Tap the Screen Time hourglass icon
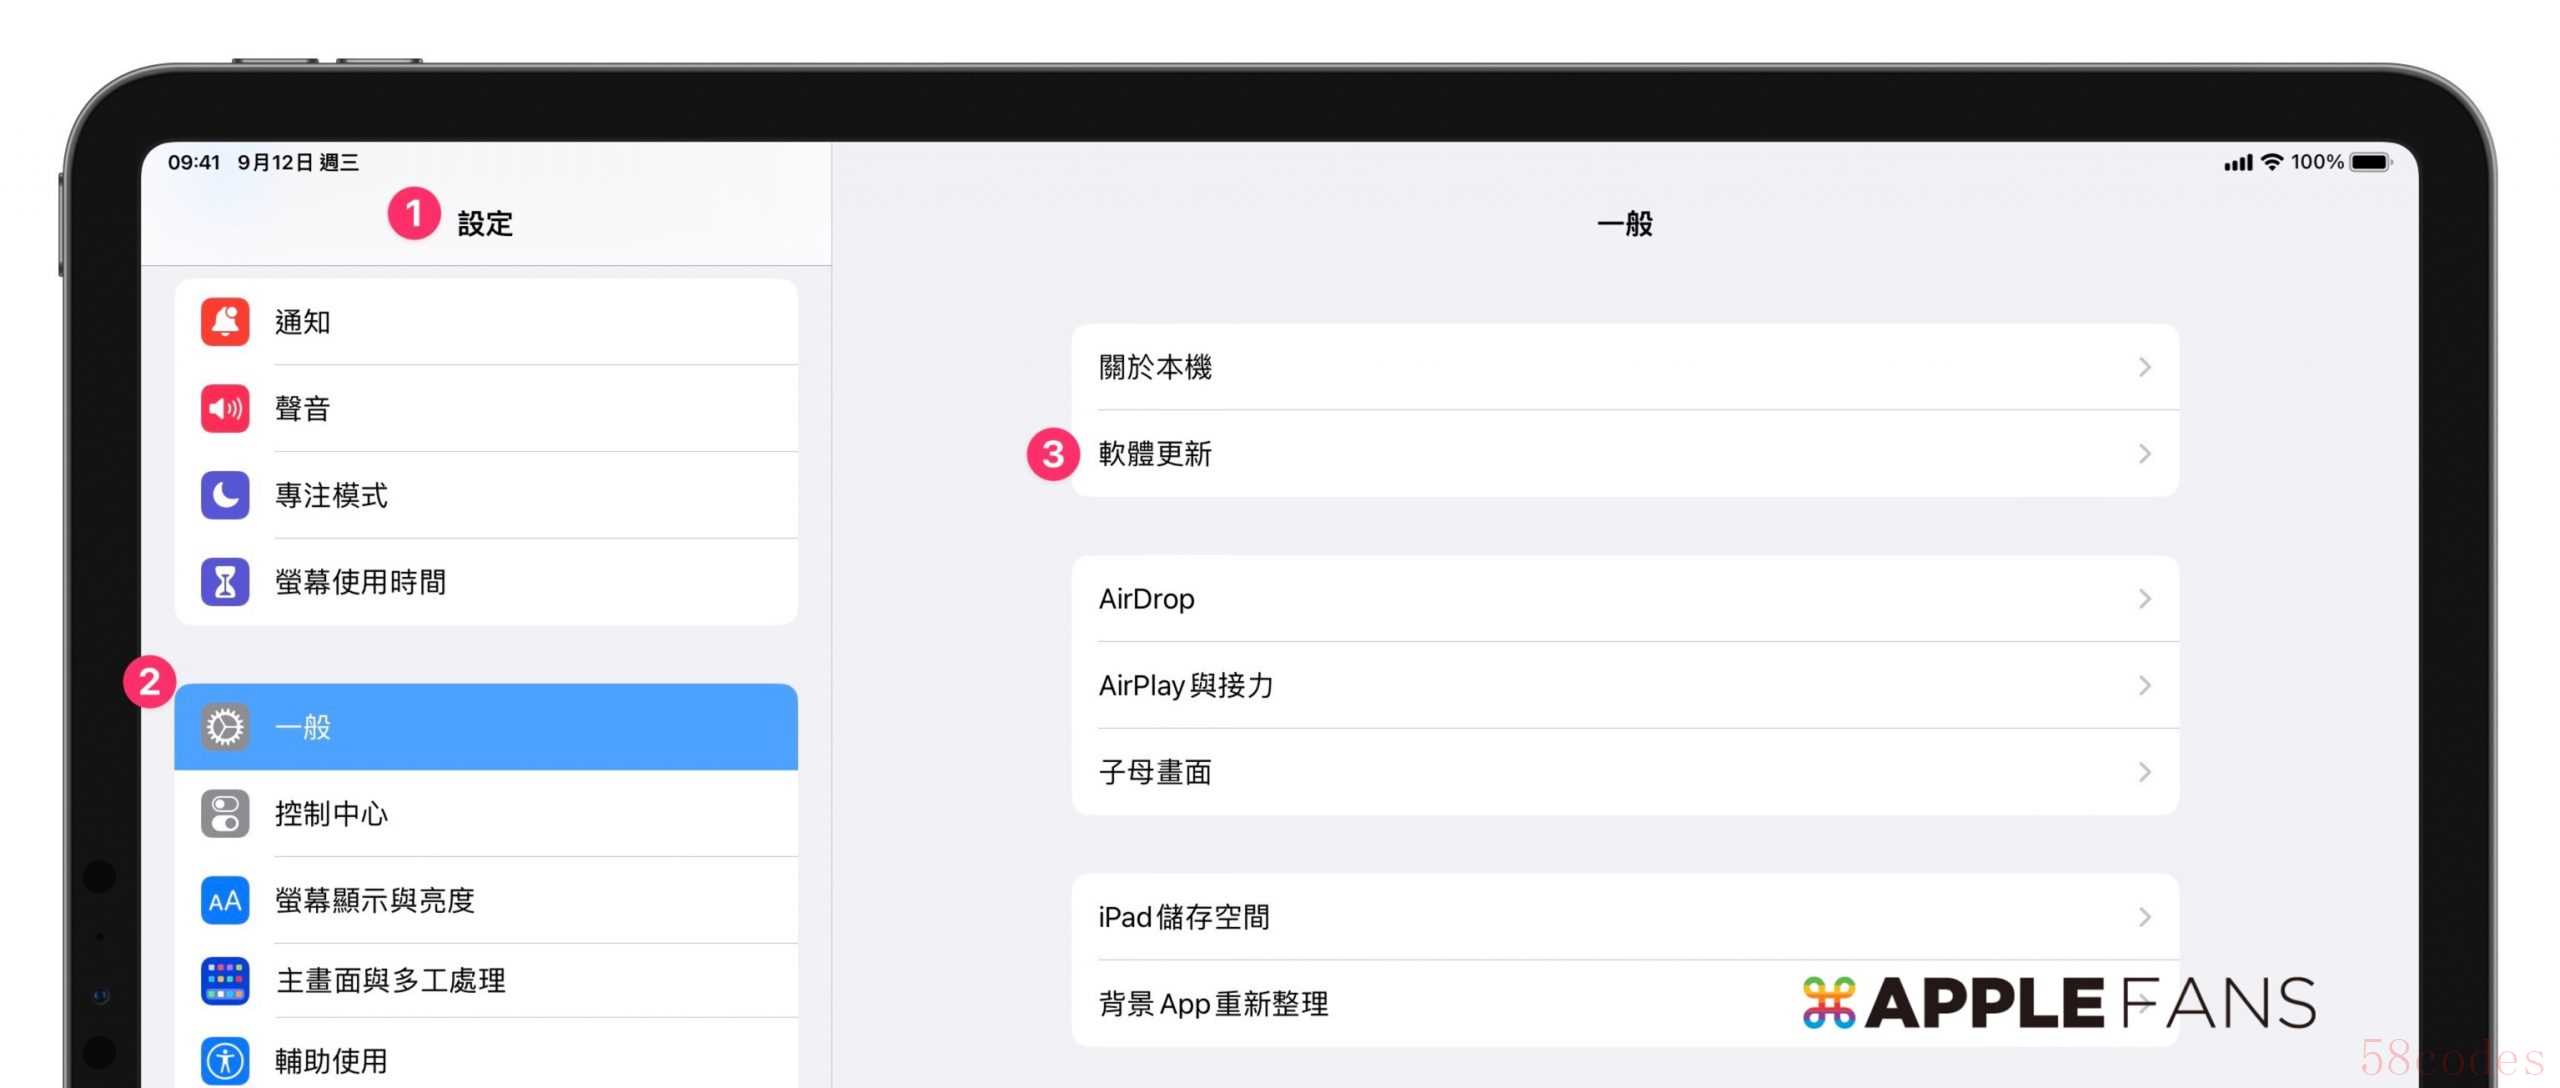 (x=225, y=582)
